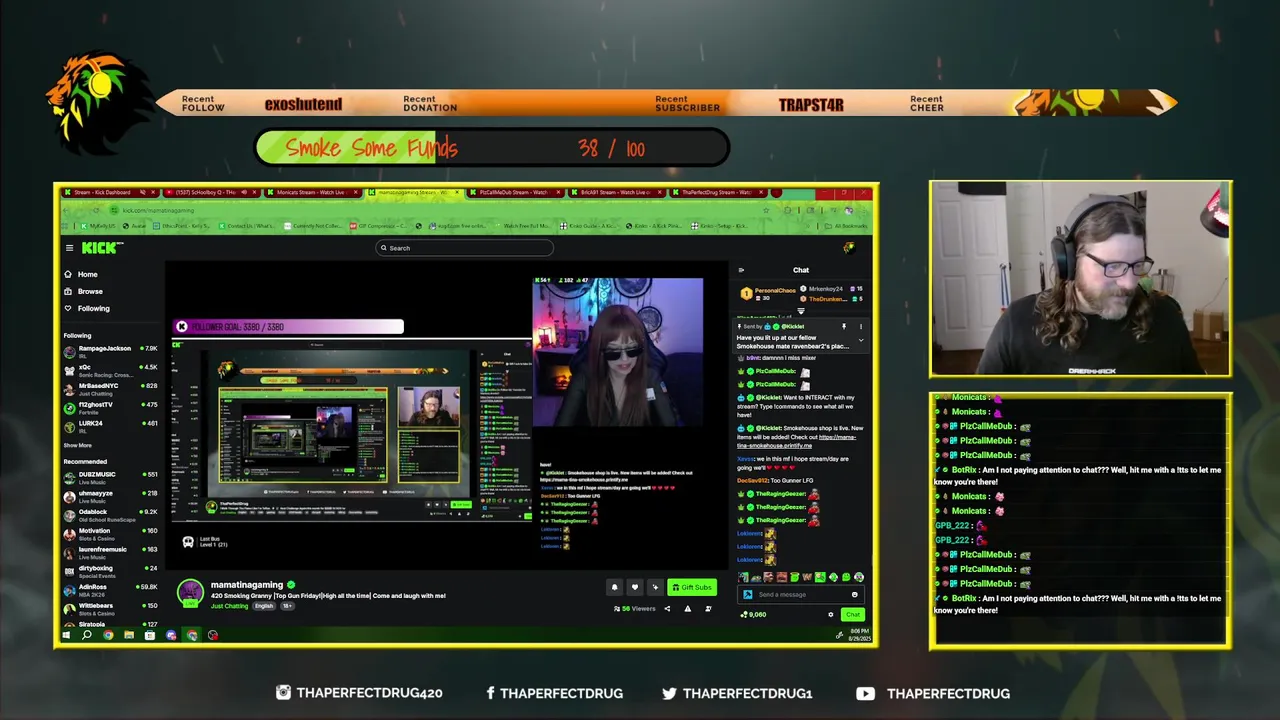Switch to PlzCallMeDub Stream tab

(516, 192)
